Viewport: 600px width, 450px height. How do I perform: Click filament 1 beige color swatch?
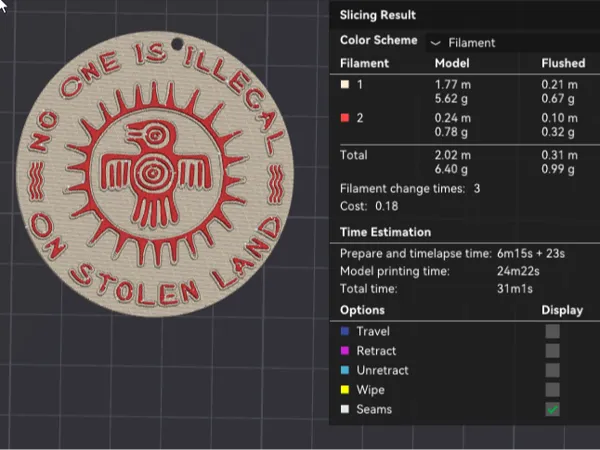coord(345,85)
